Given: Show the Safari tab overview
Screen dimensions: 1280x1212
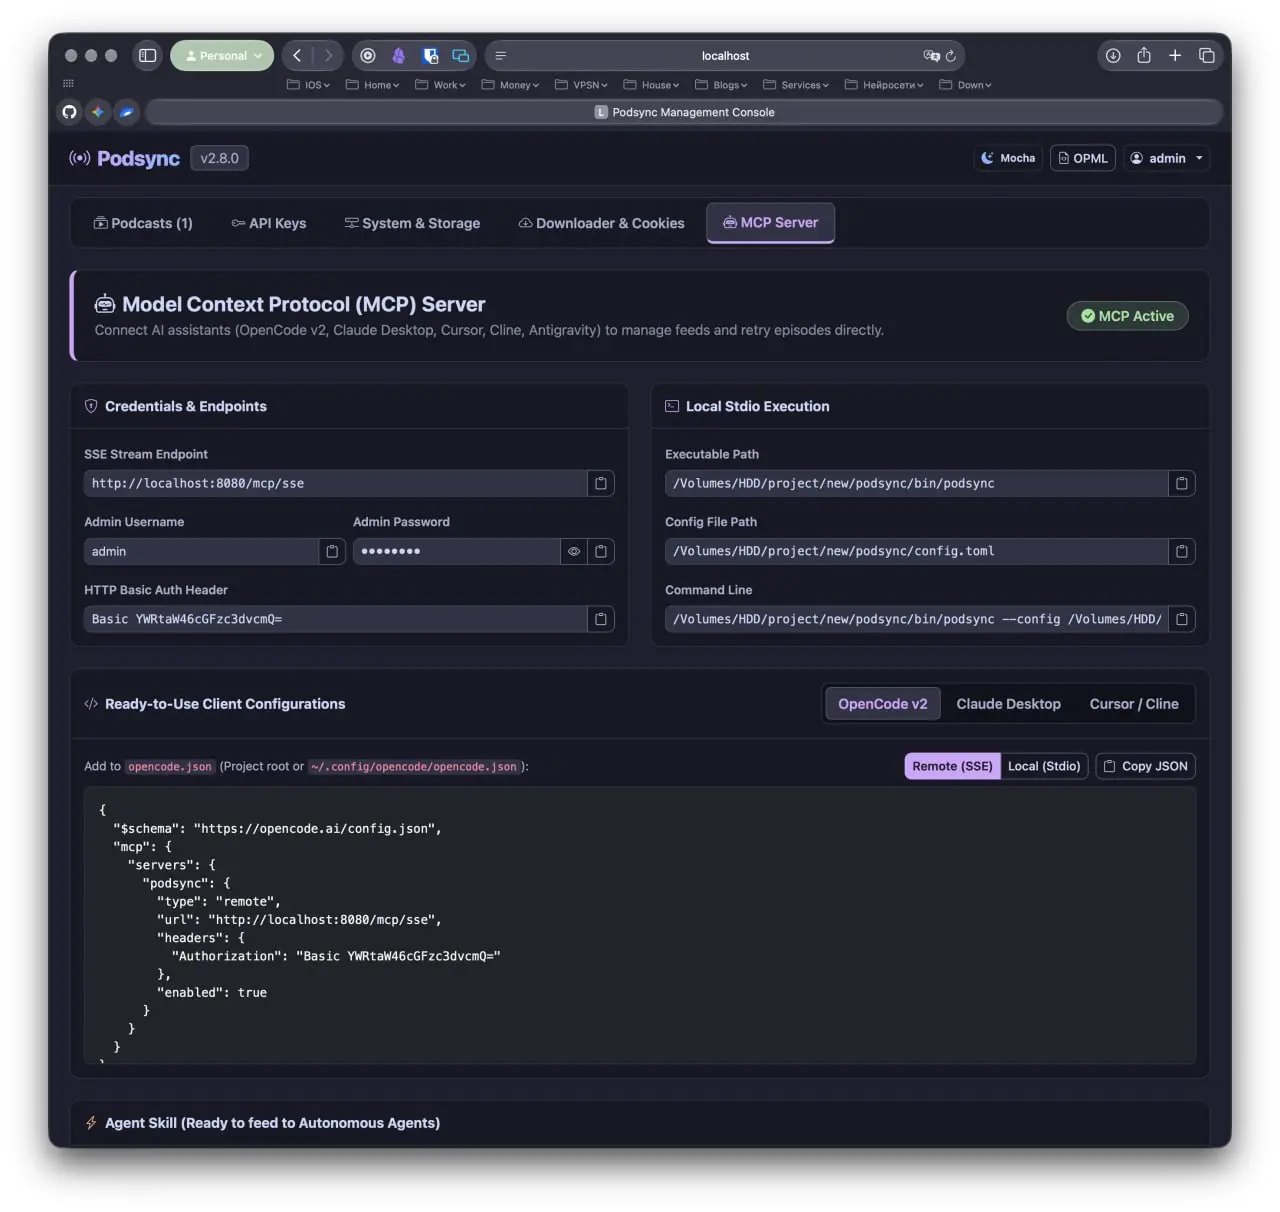Looking at the screenshot, I should [1207, 56].
